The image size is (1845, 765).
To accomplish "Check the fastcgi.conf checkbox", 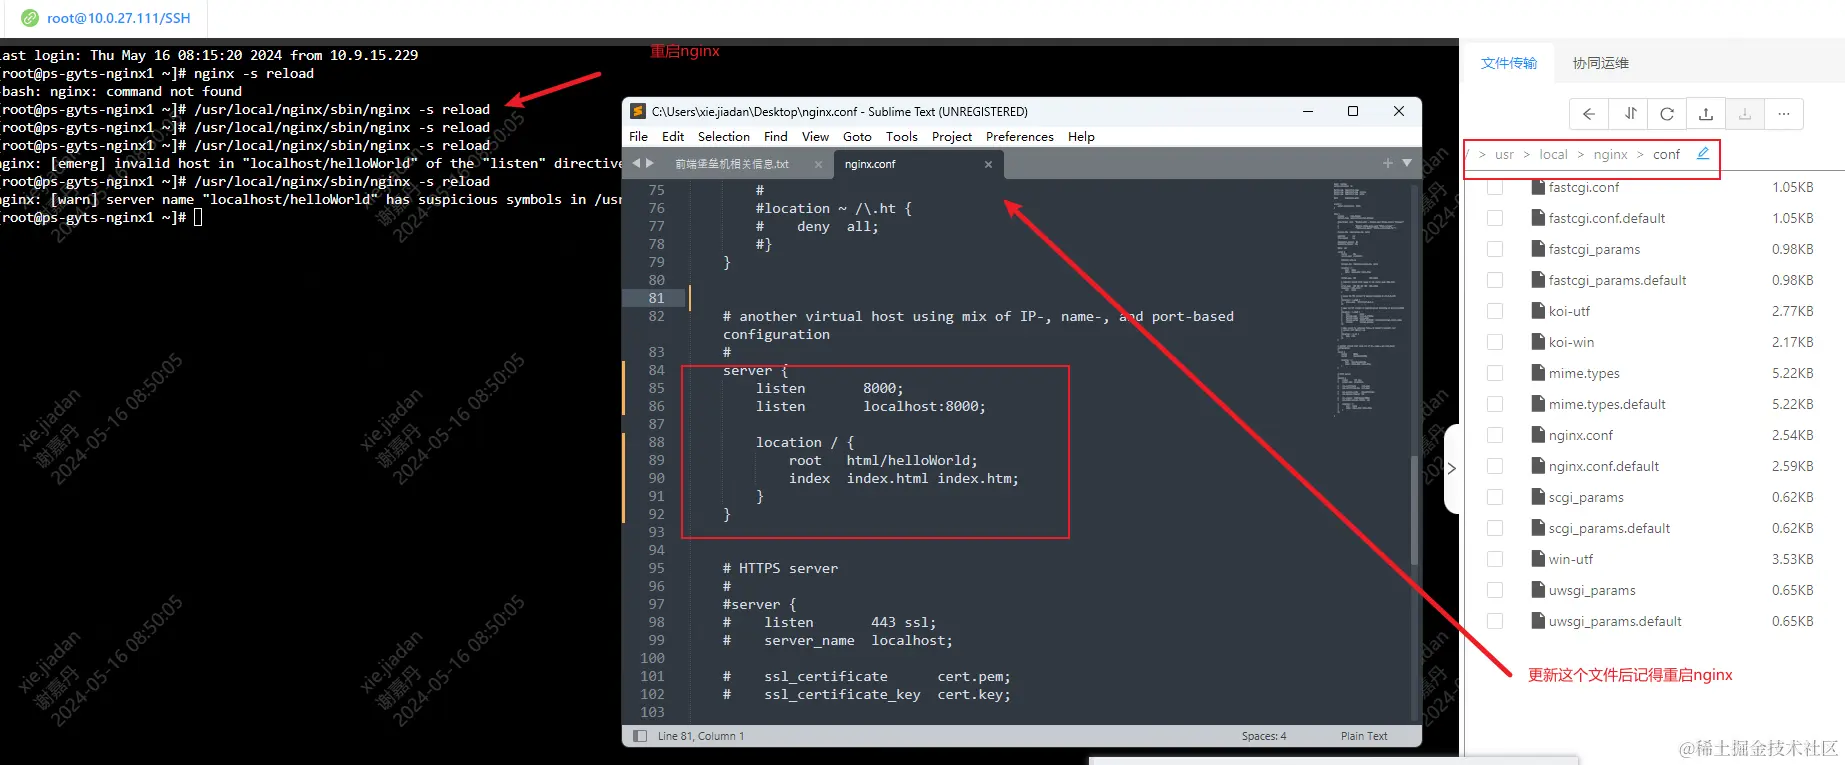I will pos(1495,187).
